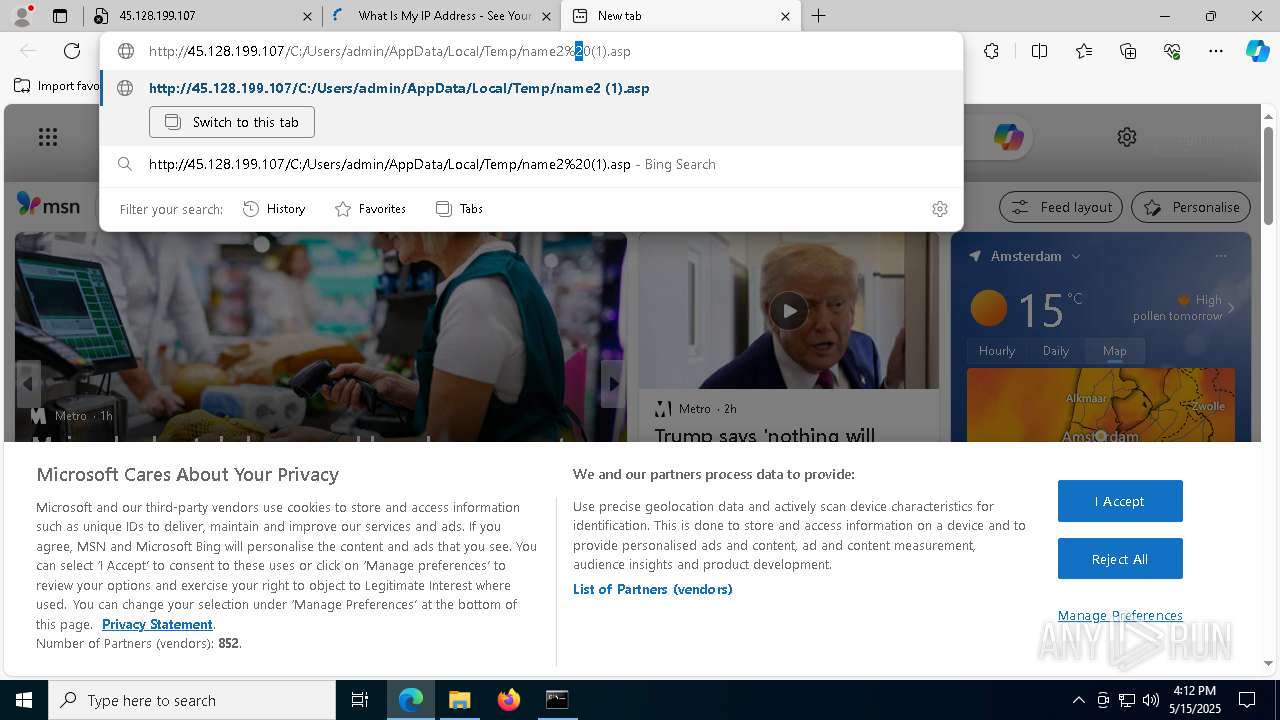Select Daily weather tab
This screenshot has width=1280, height=720.
tap(1056, 351)
